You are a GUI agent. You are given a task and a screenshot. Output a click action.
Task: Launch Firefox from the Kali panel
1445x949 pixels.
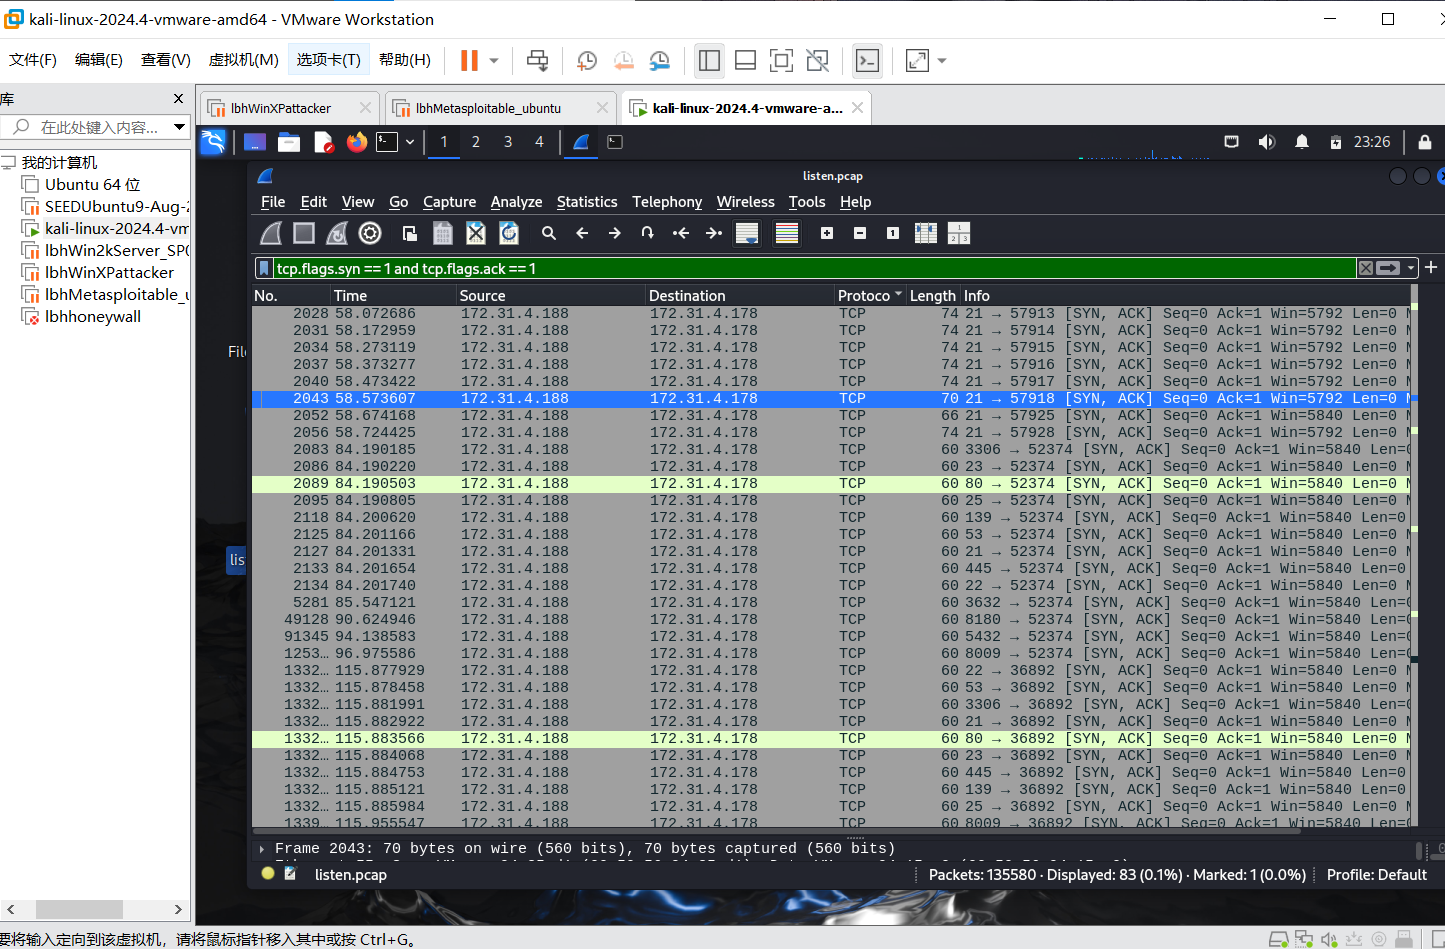(x=357, y=142)
